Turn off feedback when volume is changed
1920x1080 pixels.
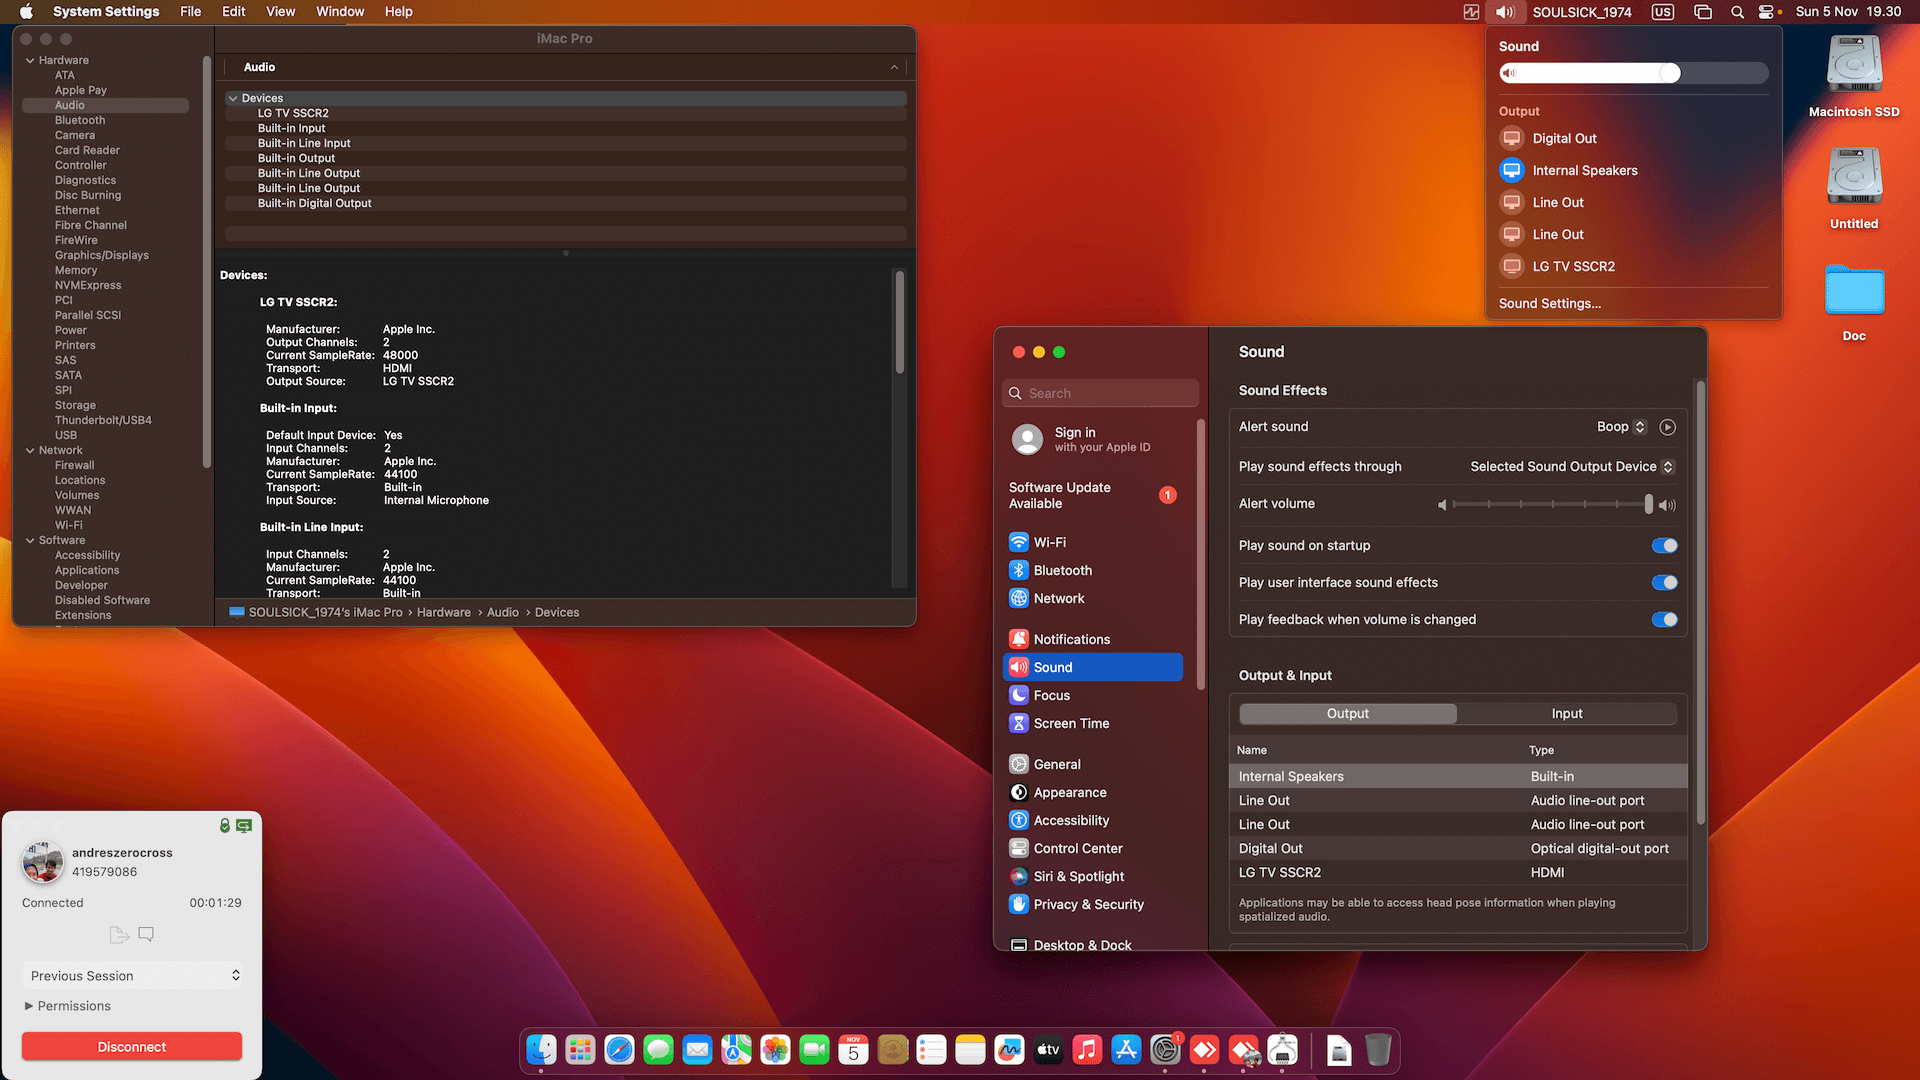1664,619
